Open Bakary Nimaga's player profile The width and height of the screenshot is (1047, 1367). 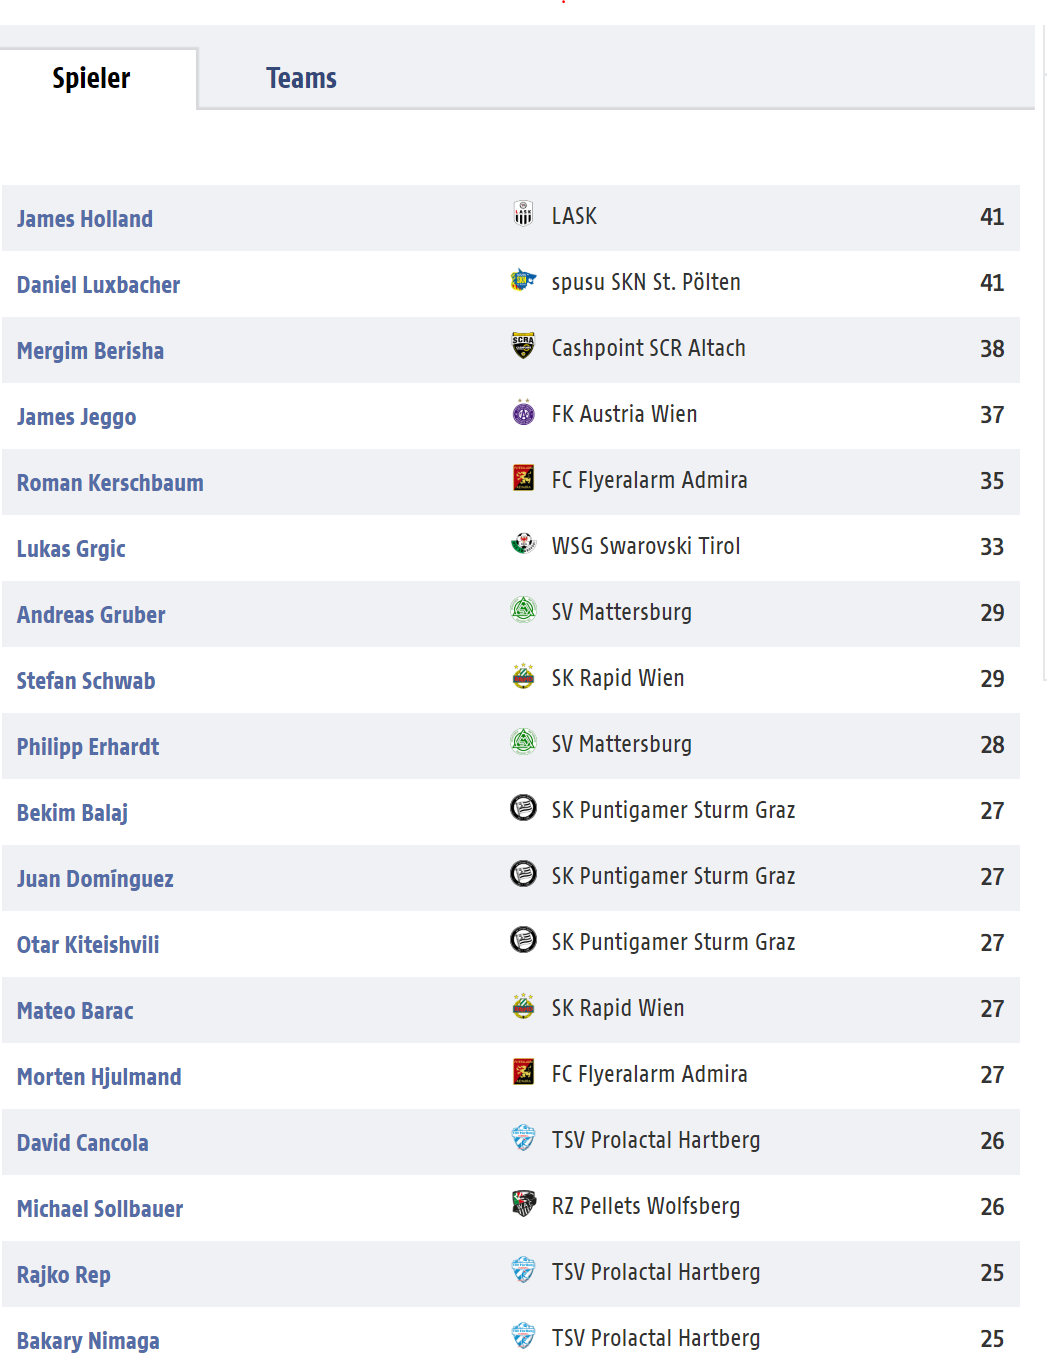88,1341
